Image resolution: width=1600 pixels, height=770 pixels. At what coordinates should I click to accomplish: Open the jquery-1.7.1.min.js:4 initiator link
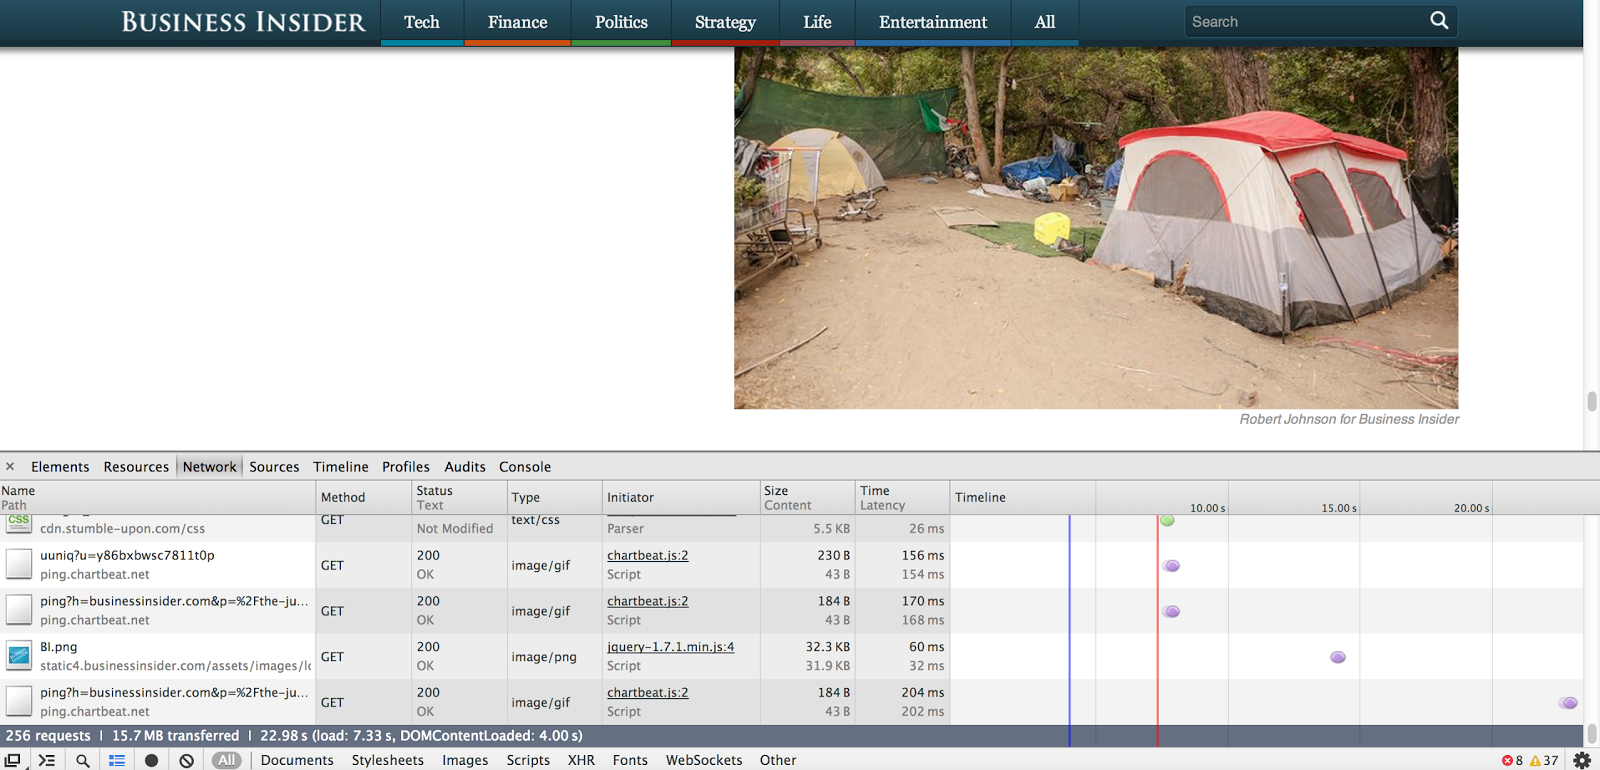670,647
